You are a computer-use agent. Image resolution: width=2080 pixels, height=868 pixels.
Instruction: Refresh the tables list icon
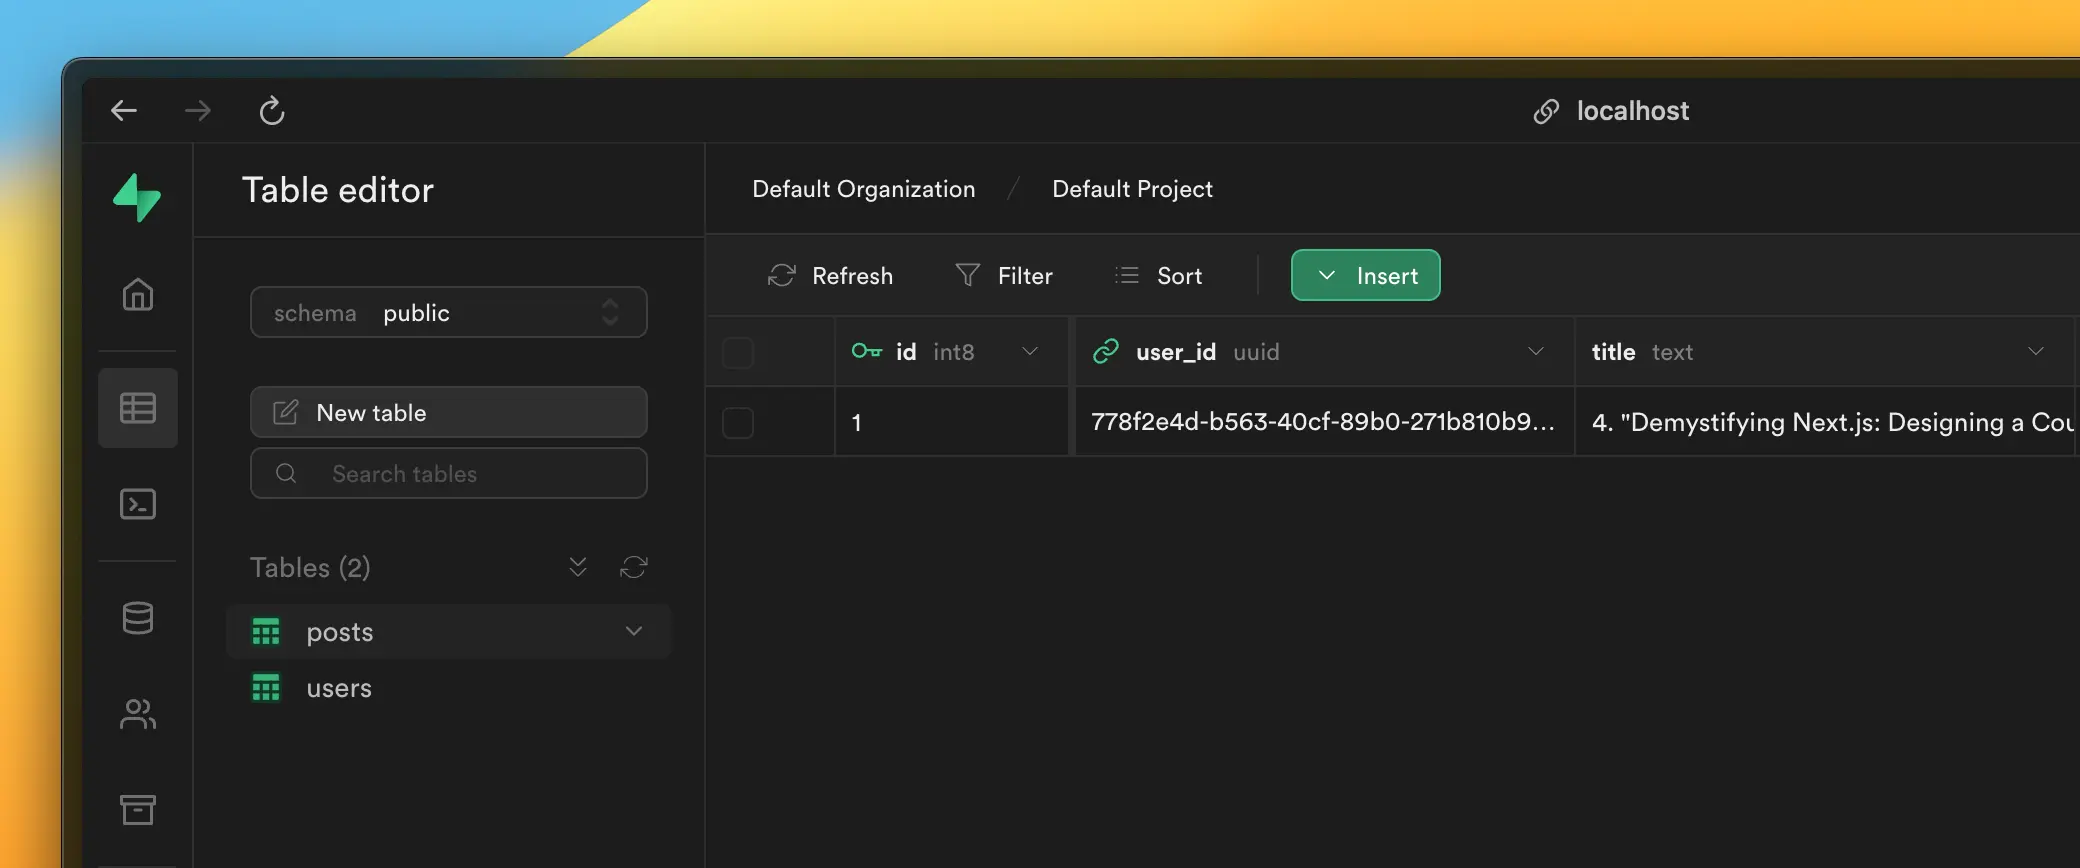pyautogui.click(x=634, y=568)
